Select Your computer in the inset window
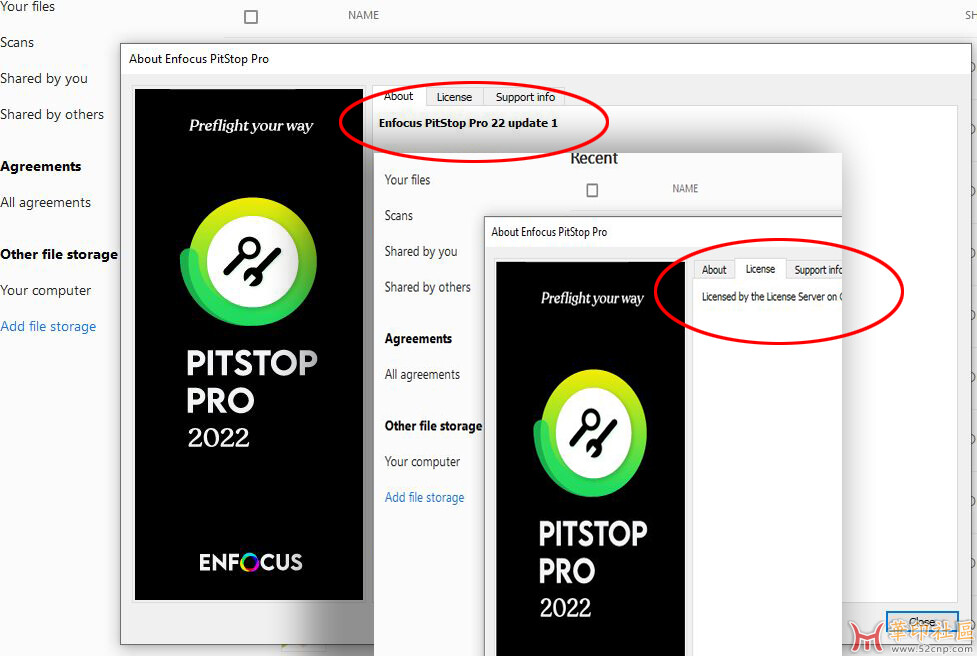977x656 pixels. [x=422, y=462]
